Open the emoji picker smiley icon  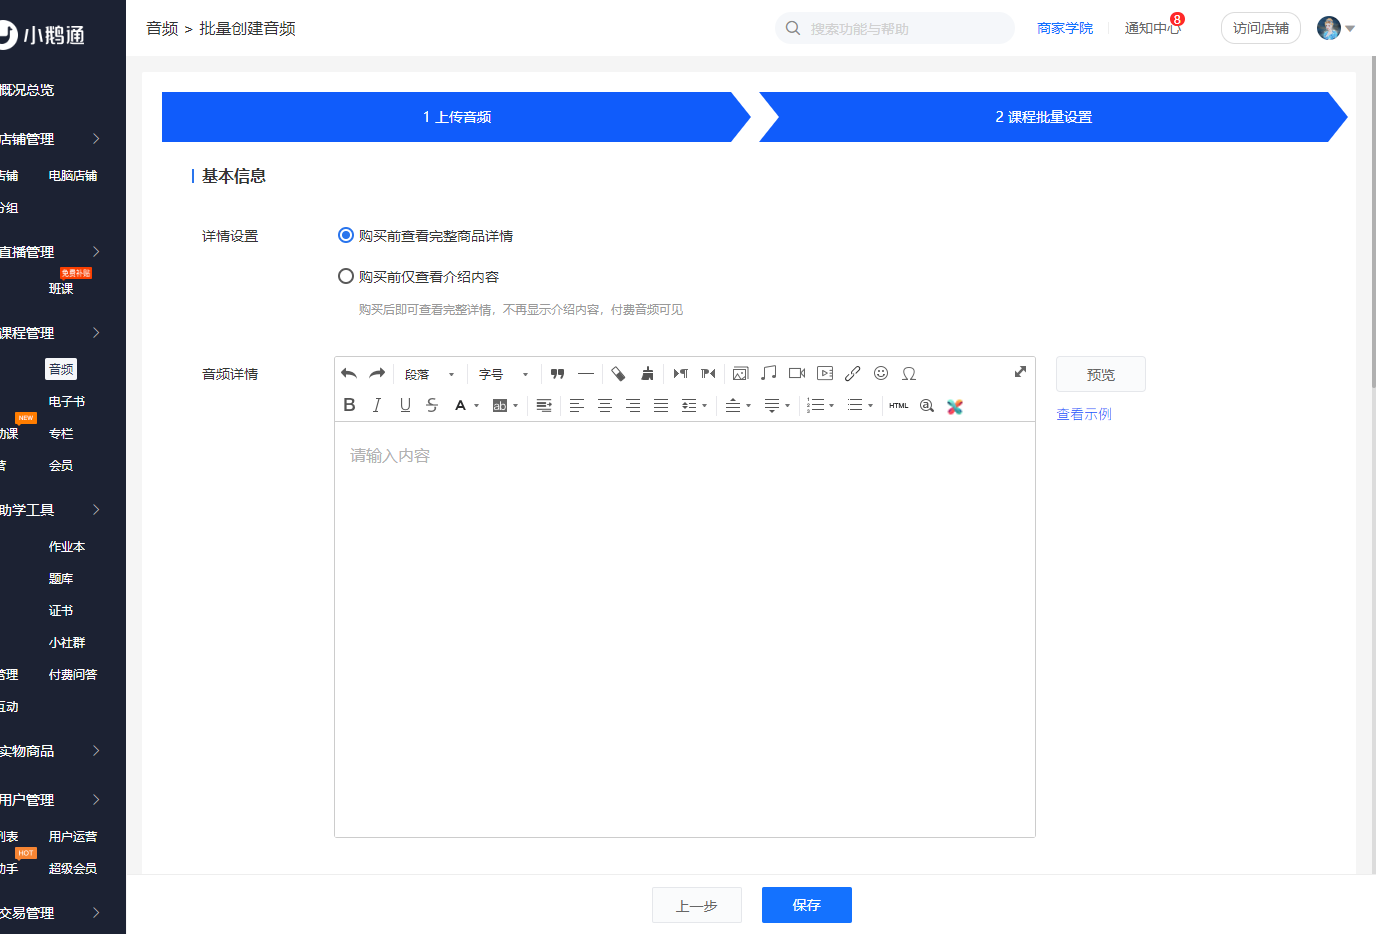[881, 374]
